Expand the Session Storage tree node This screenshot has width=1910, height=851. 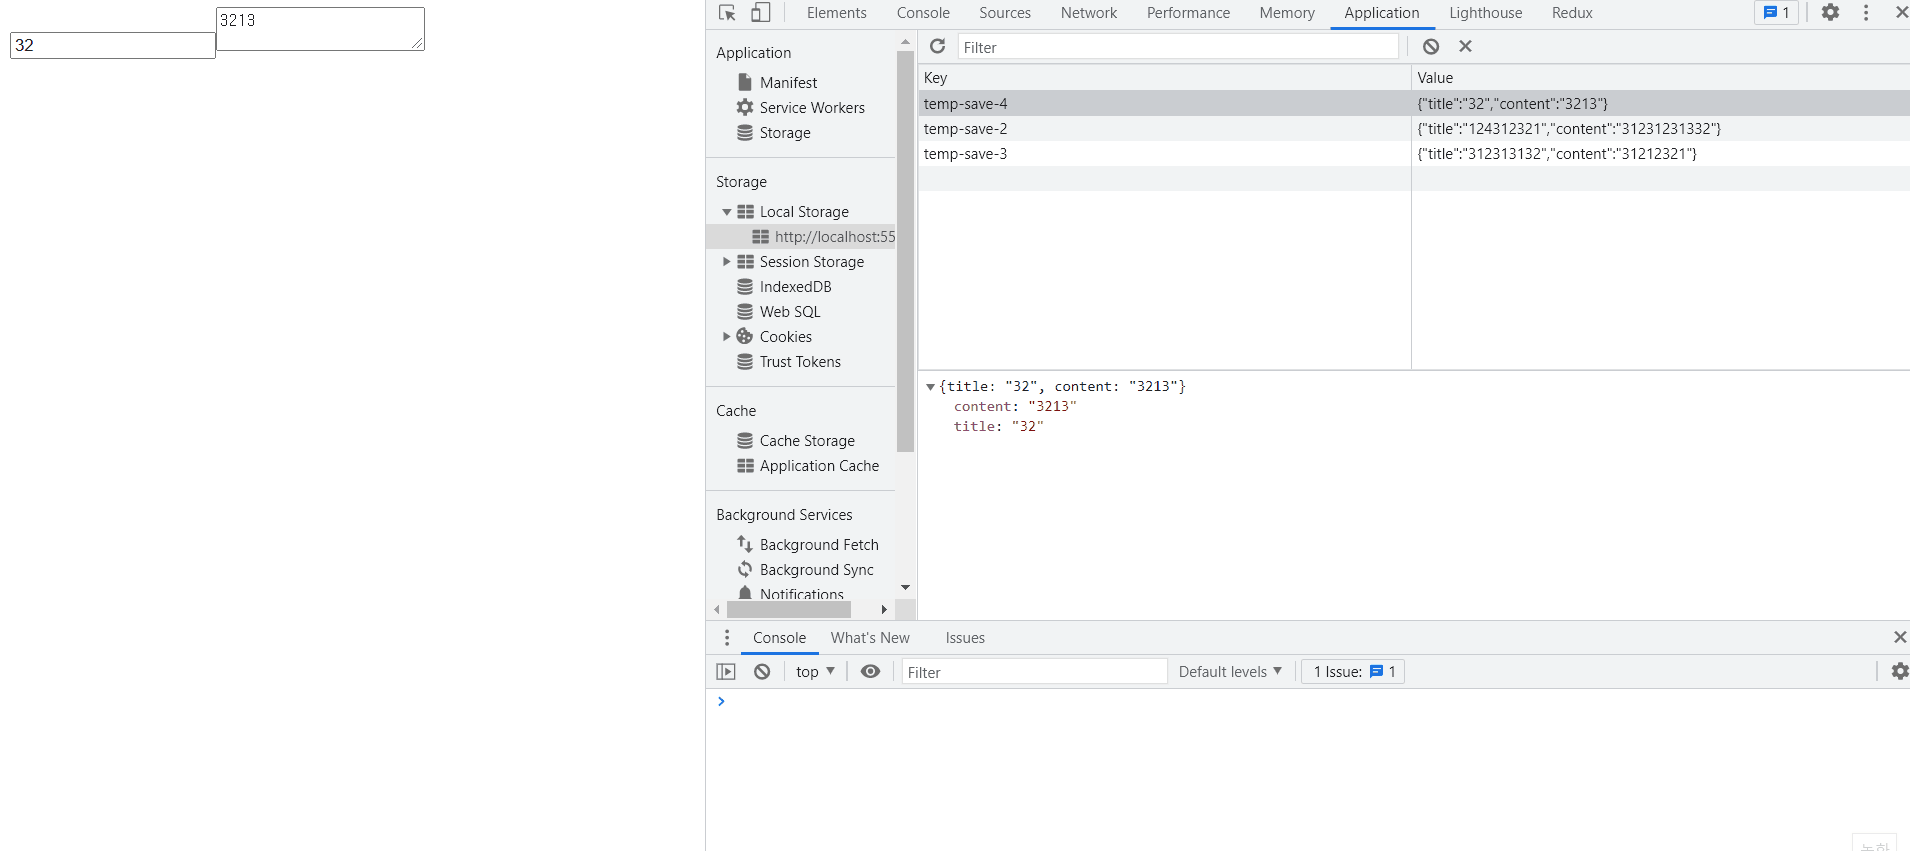[x=727, y=262]
